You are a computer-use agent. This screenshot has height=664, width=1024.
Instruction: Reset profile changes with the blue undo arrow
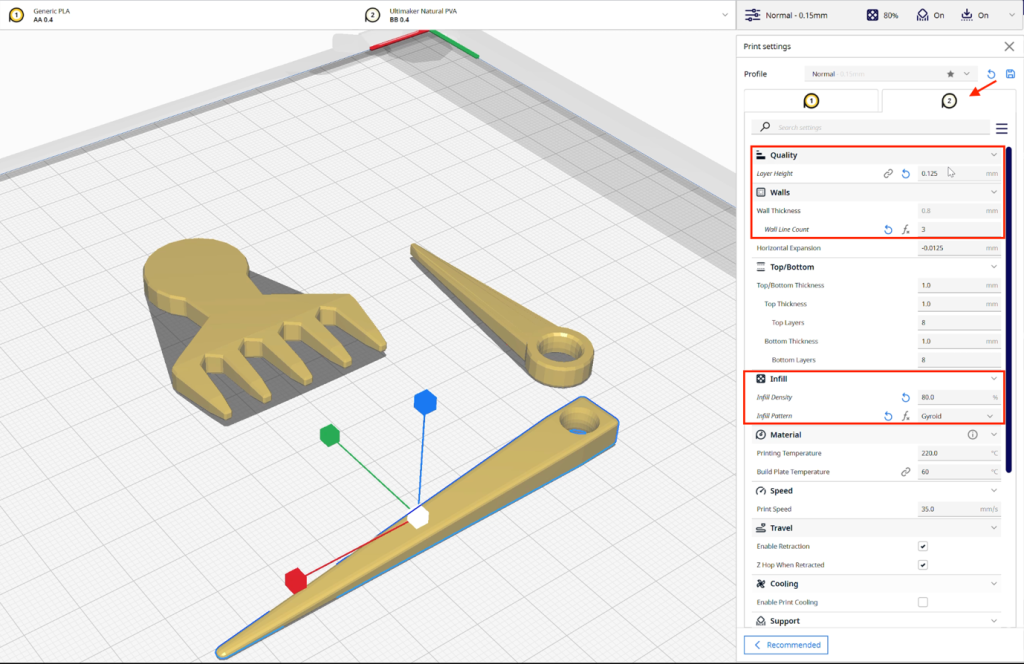point(991,74)
